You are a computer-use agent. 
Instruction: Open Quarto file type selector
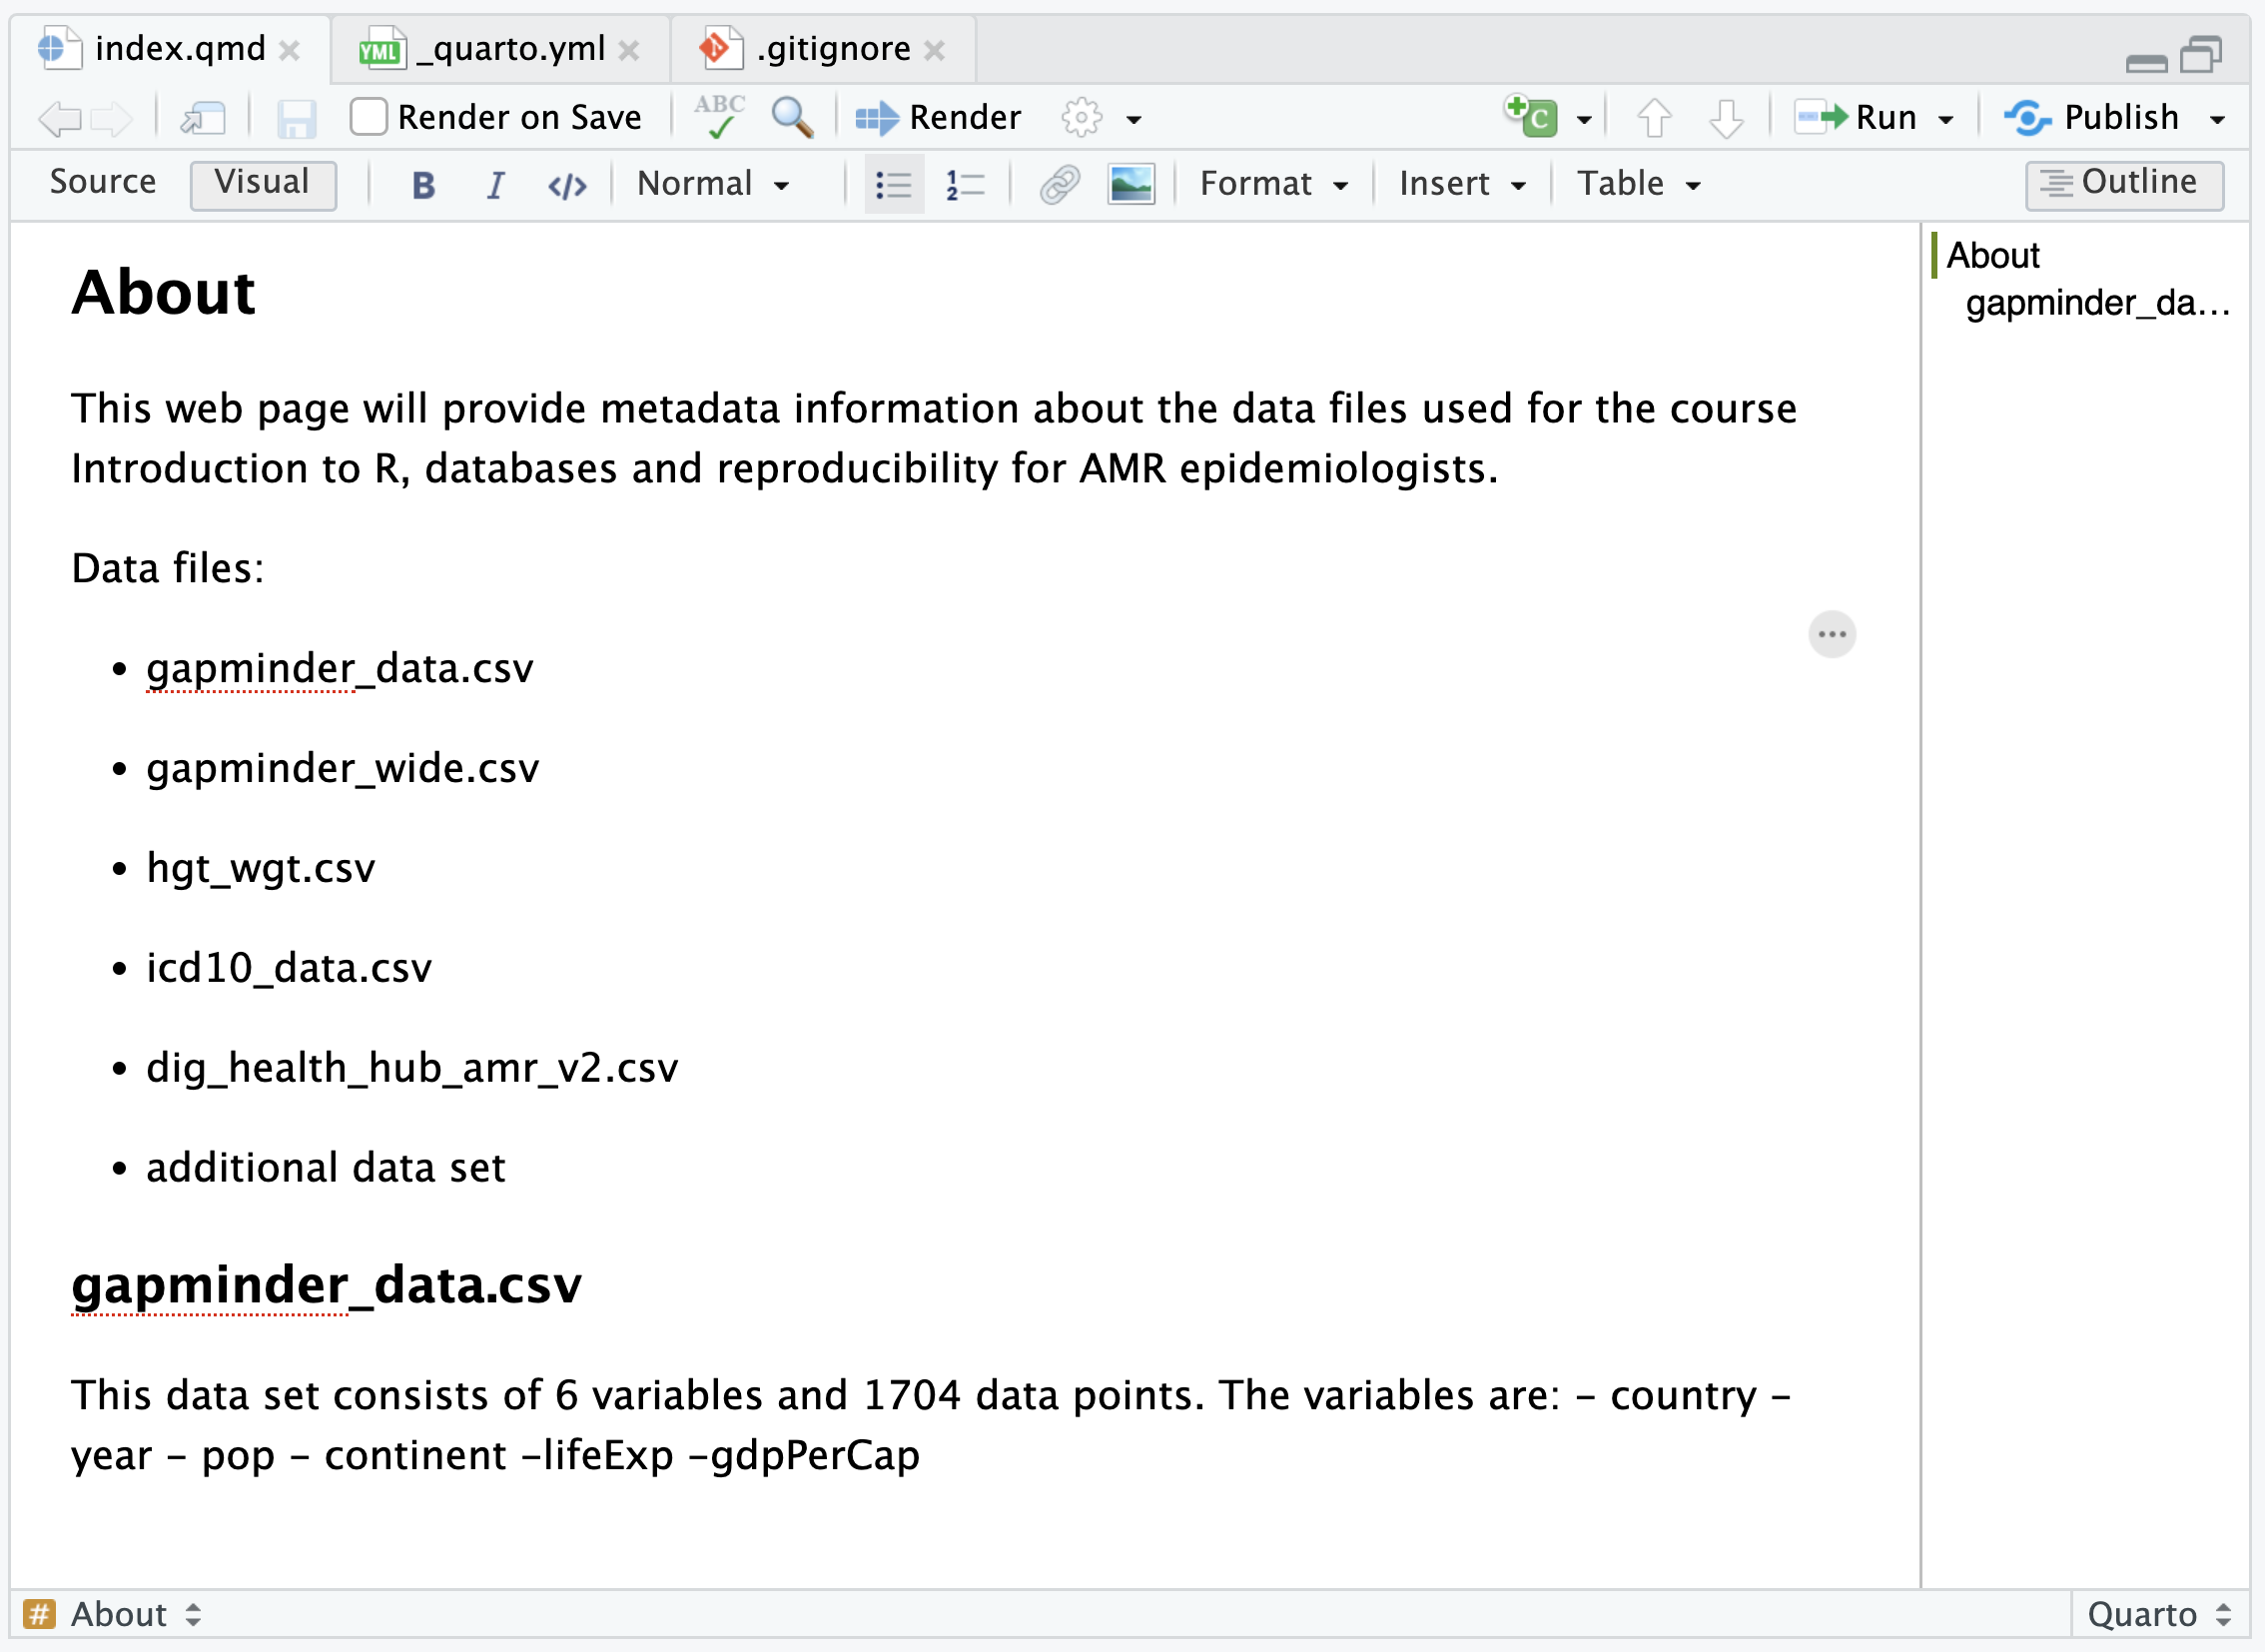(x=2160, y=1615)
